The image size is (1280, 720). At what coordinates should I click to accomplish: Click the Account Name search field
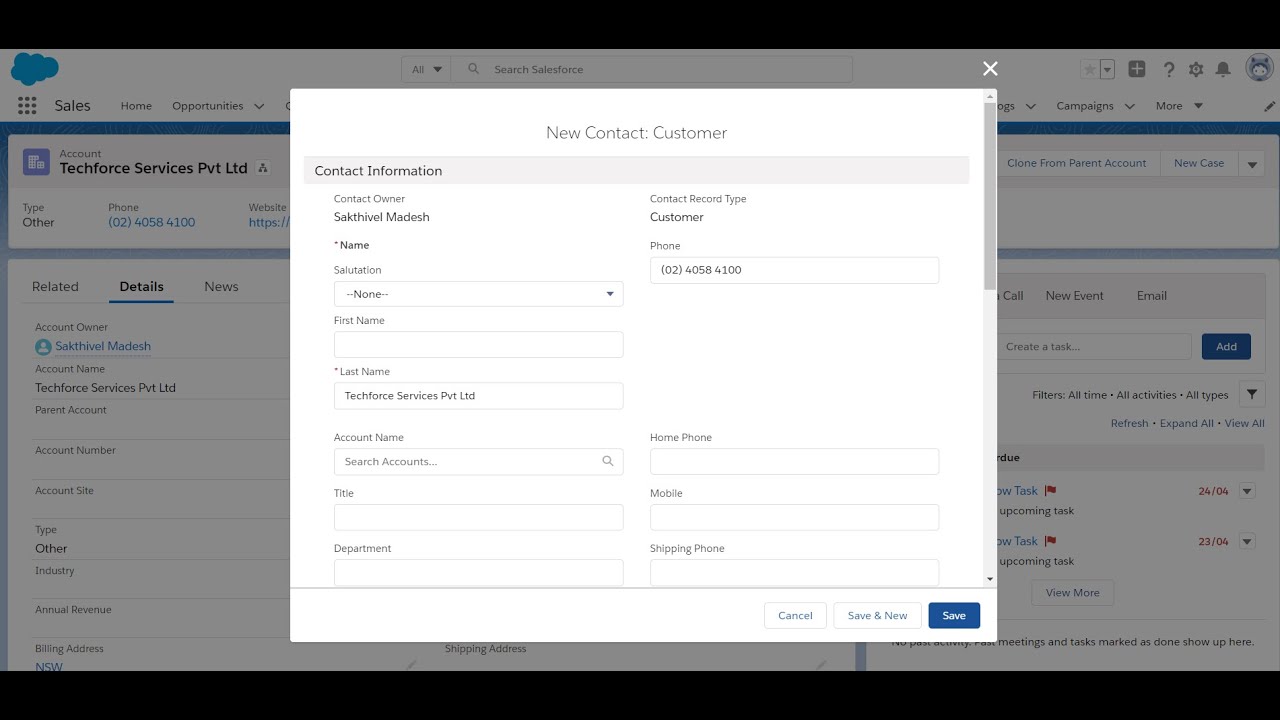point(478,461)
